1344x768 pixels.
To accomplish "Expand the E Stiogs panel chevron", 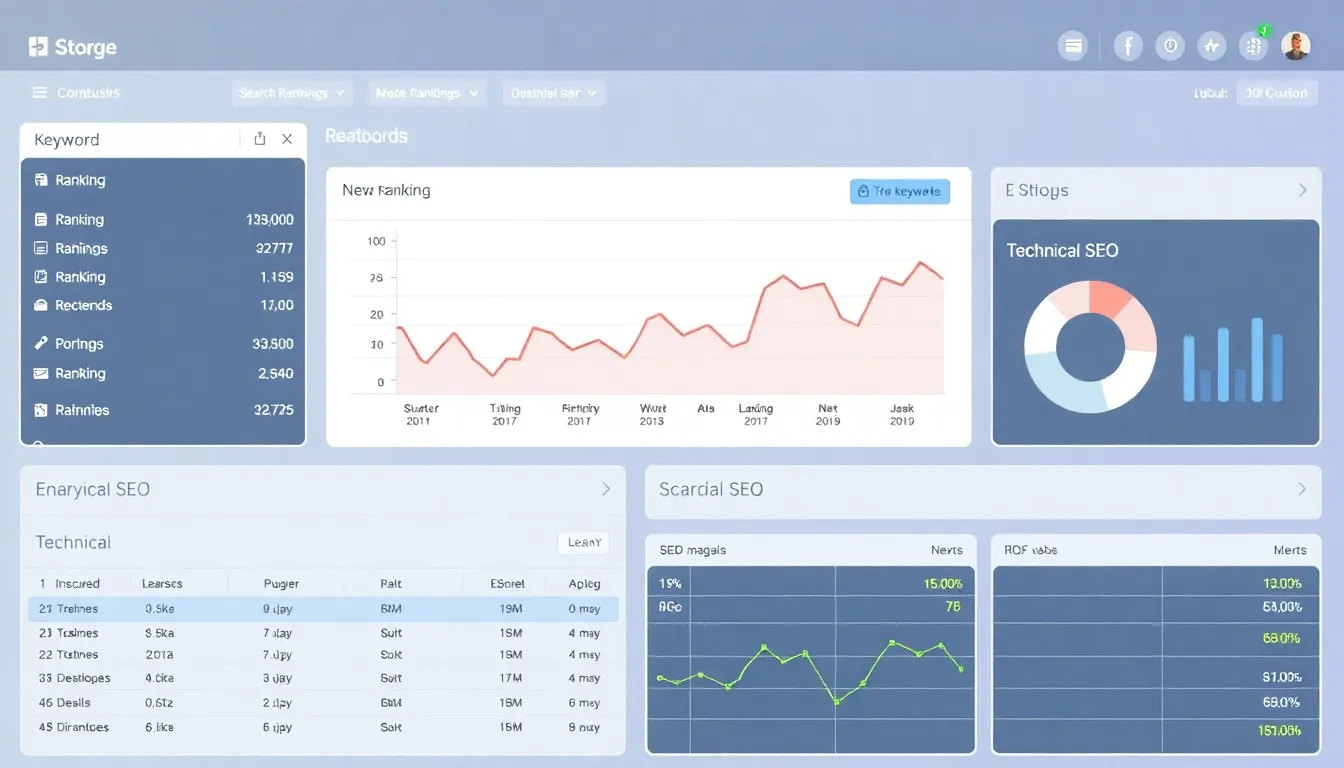I will coord(1302,190).
